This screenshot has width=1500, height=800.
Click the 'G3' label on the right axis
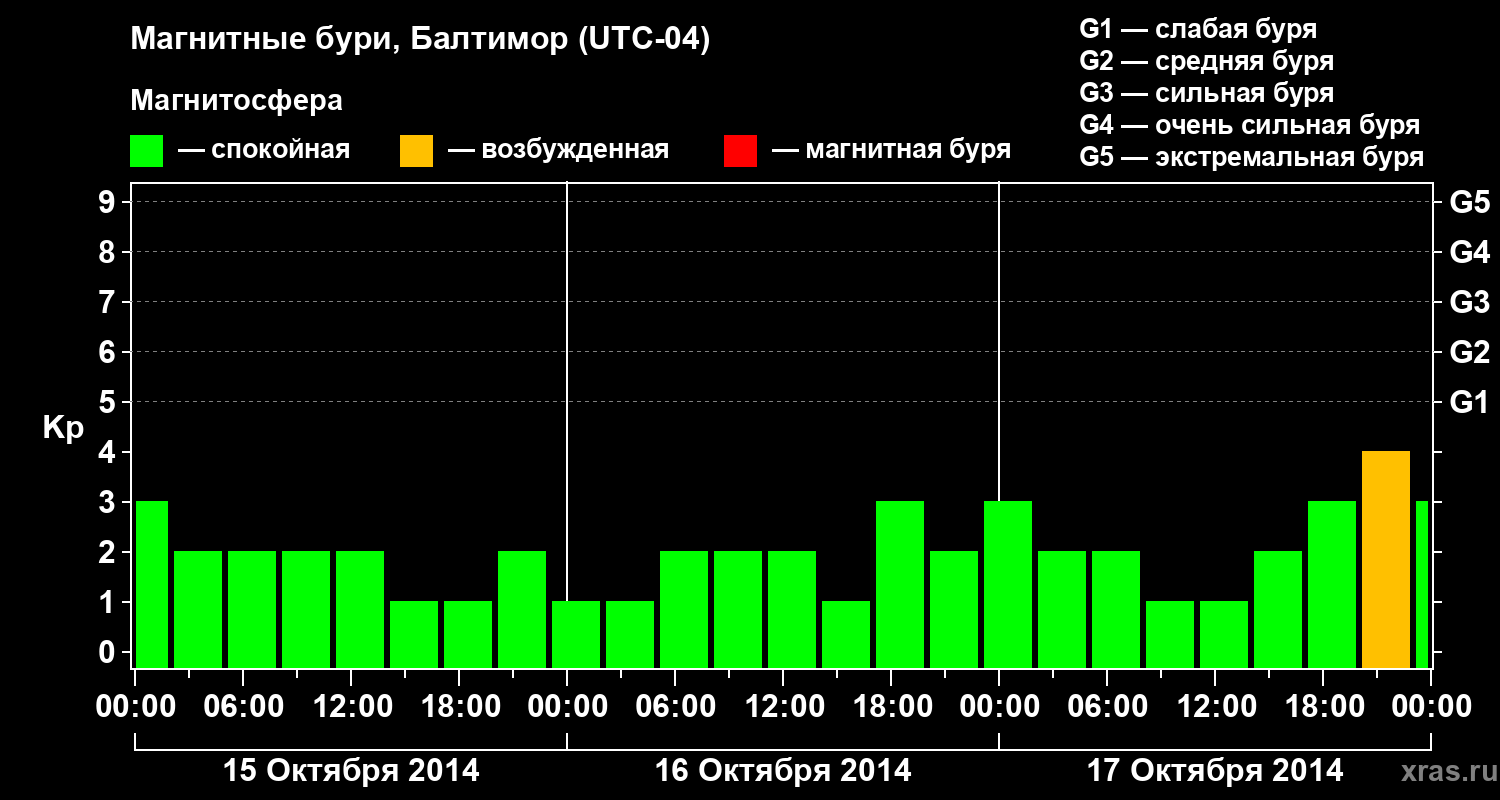(x=1469, y=302)
